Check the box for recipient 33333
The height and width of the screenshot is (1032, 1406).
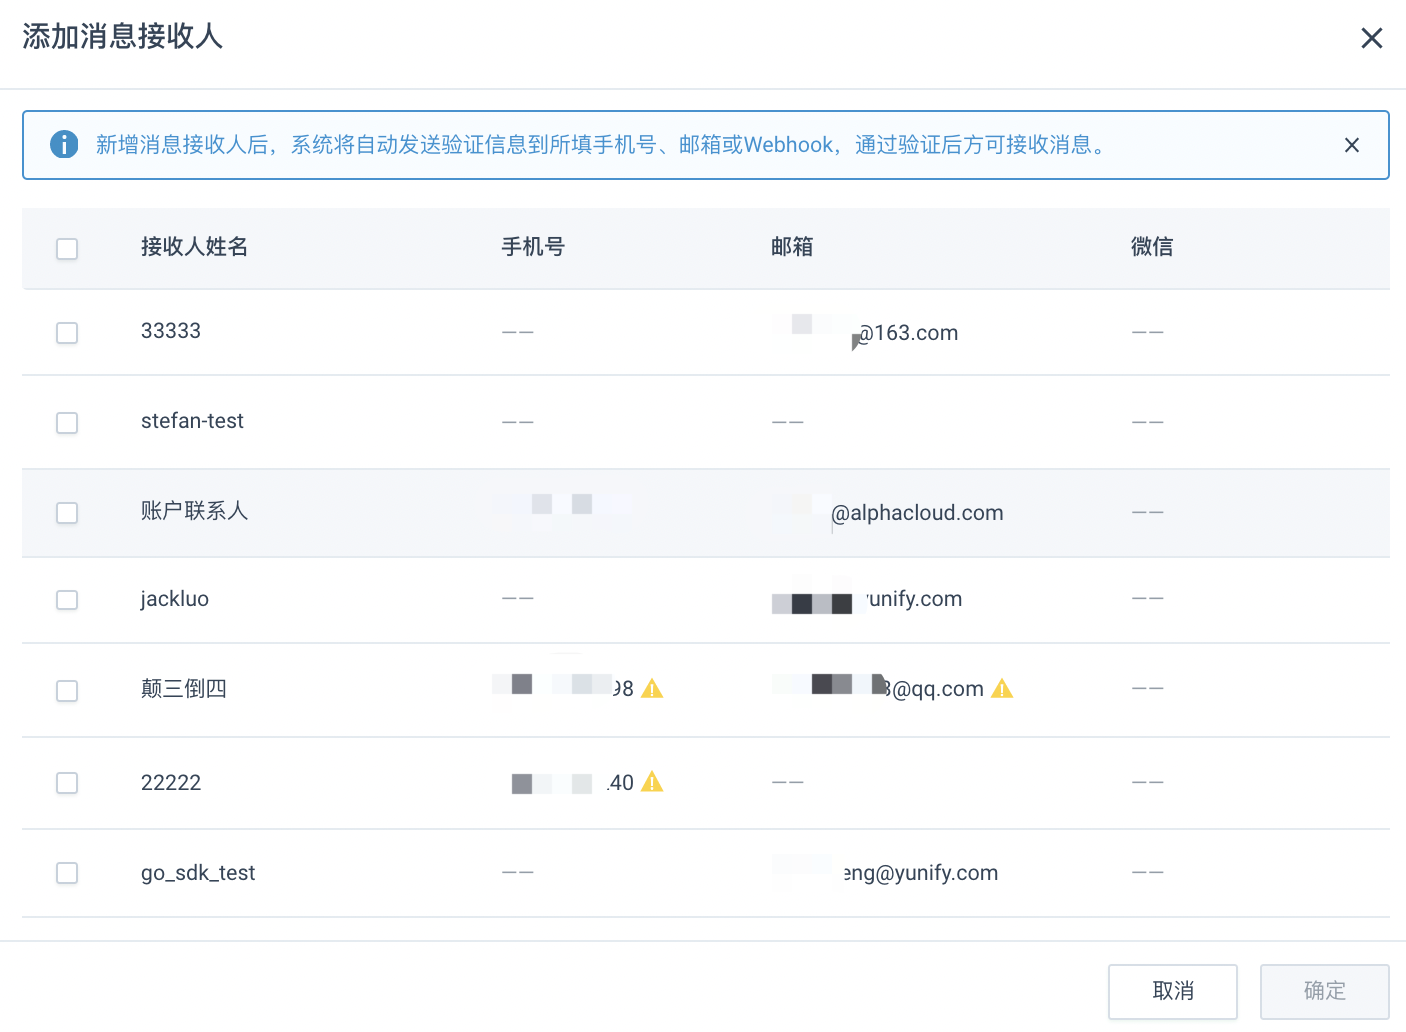pyautogui.click(x=67, y=332)
